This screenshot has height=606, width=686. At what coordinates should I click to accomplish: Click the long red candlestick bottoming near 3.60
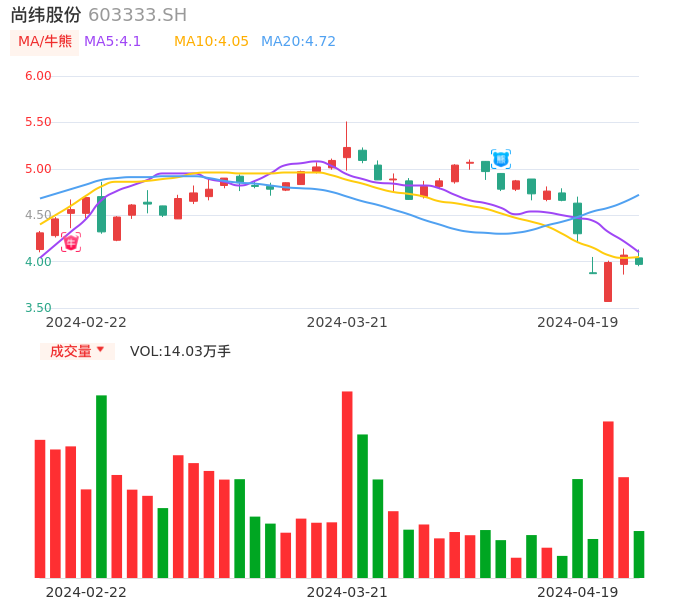click(608, 281)
